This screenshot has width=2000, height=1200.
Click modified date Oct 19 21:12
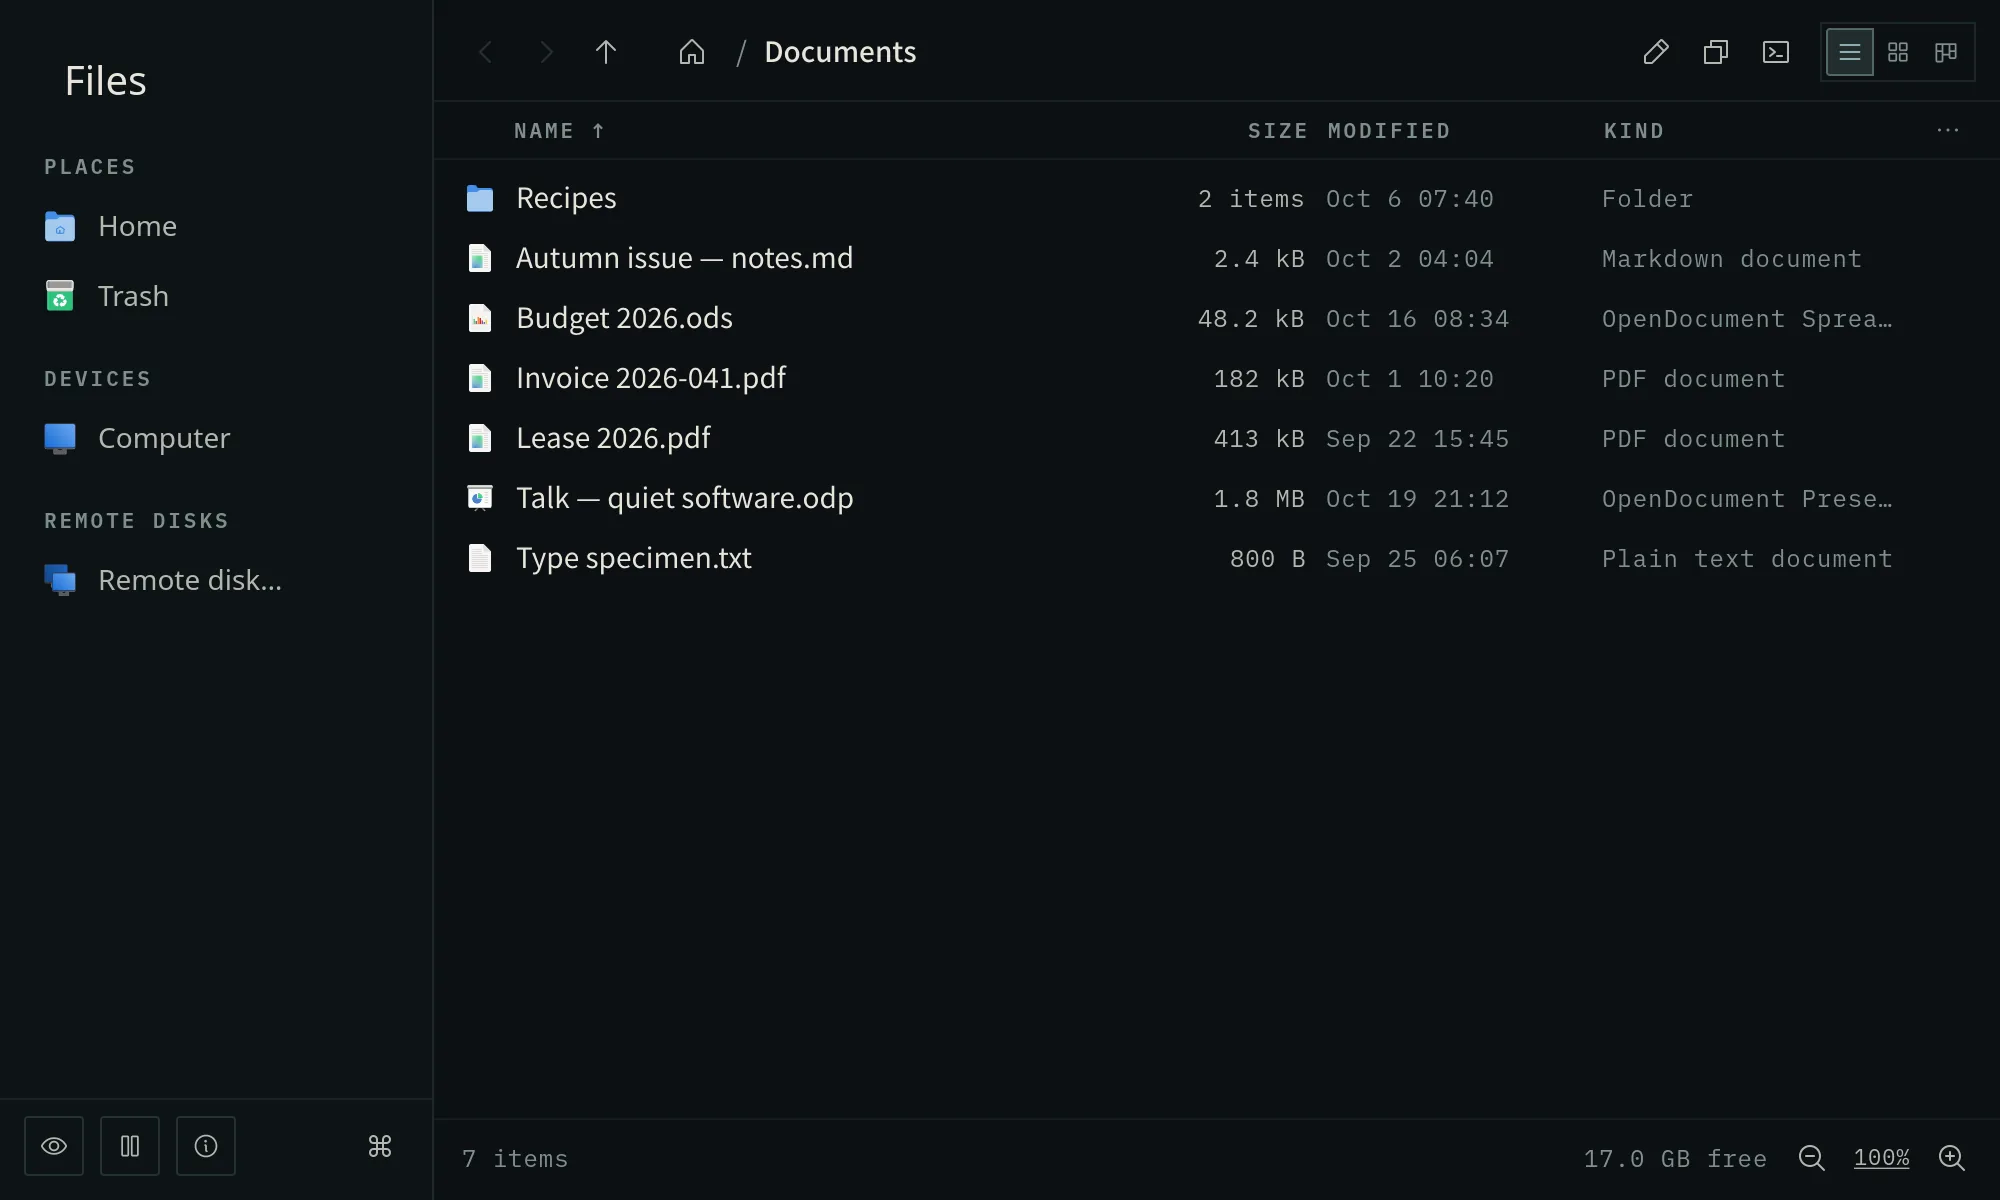point(1417,499)
